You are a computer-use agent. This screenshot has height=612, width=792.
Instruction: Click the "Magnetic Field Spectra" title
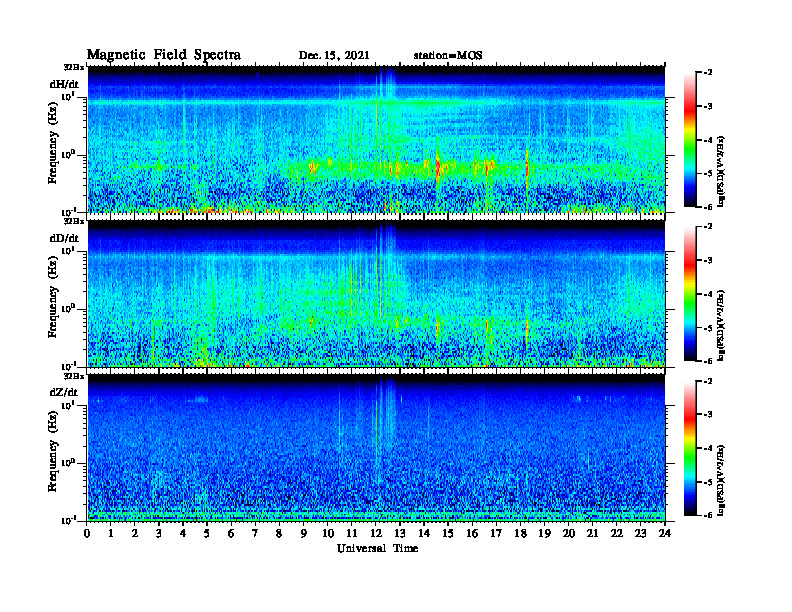click(x=164, y=55)
